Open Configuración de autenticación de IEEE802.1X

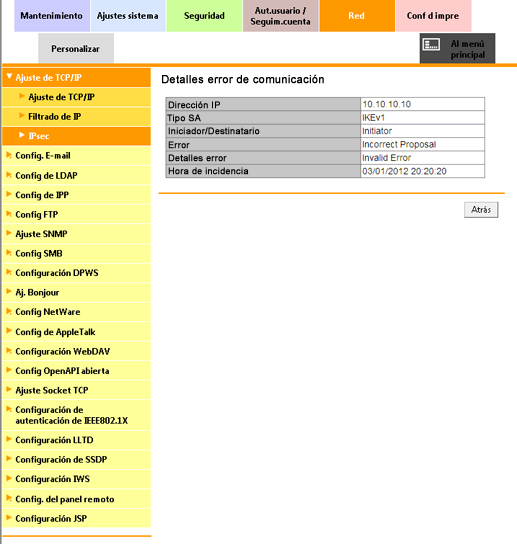click(x=76, y=415)
